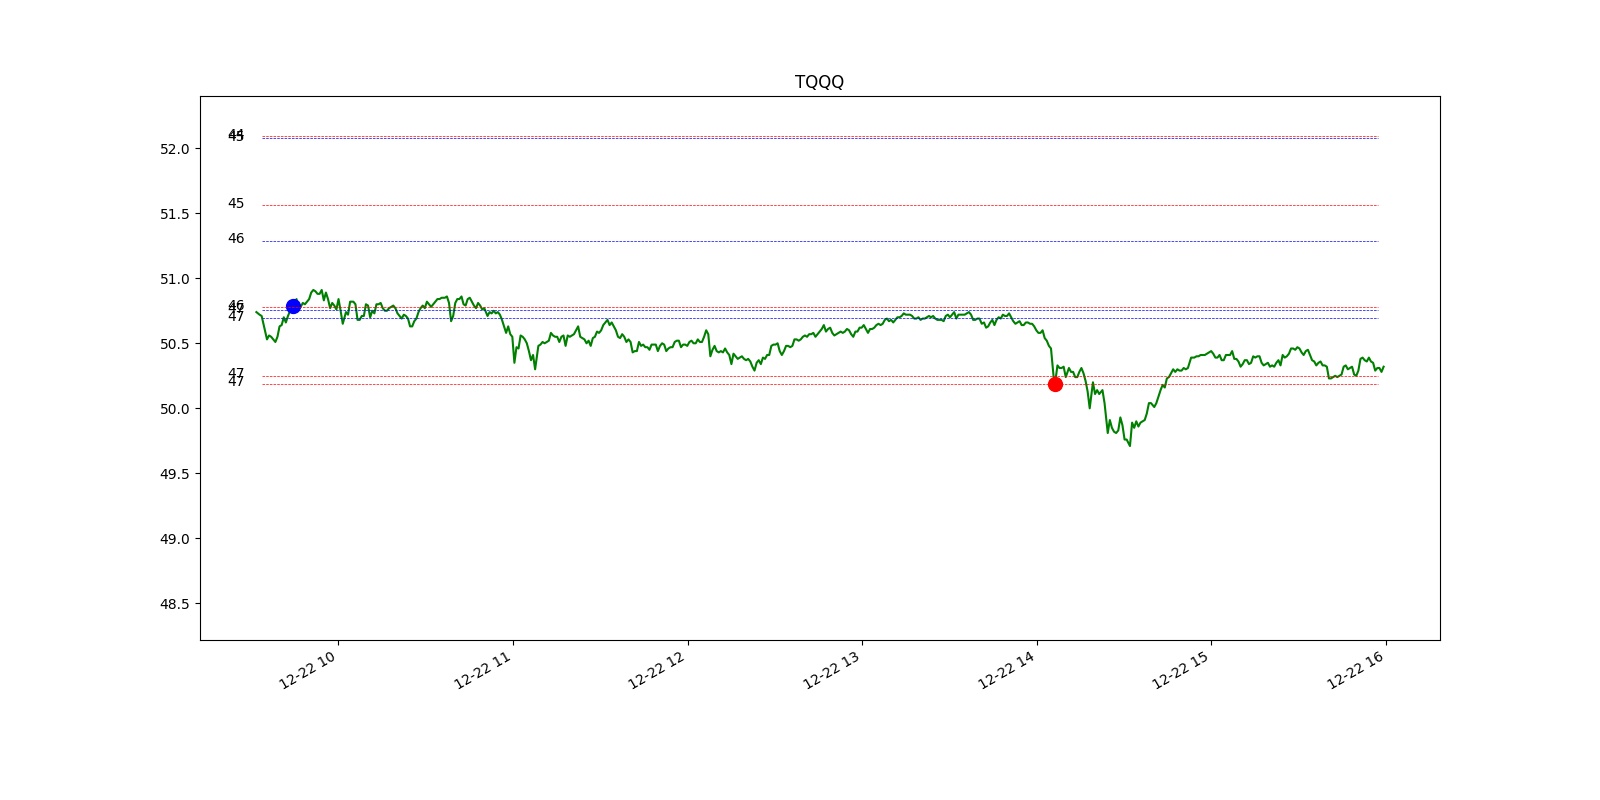Click the 12-22 15 x-axis label
This screenshot has width=1600, height=800.
coord(1181,670)
